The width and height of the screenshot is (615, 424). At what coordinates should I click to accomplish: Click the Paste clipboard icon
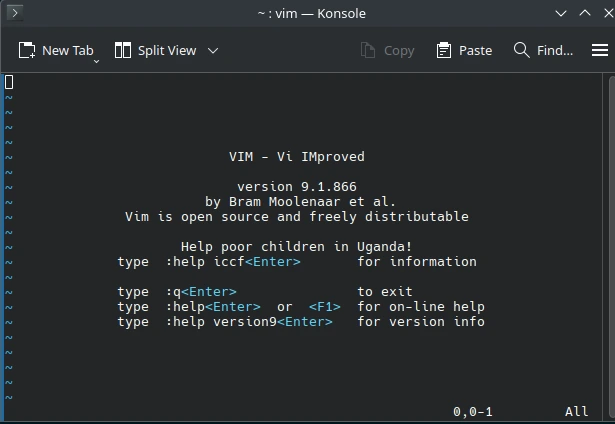pos(444,50)
